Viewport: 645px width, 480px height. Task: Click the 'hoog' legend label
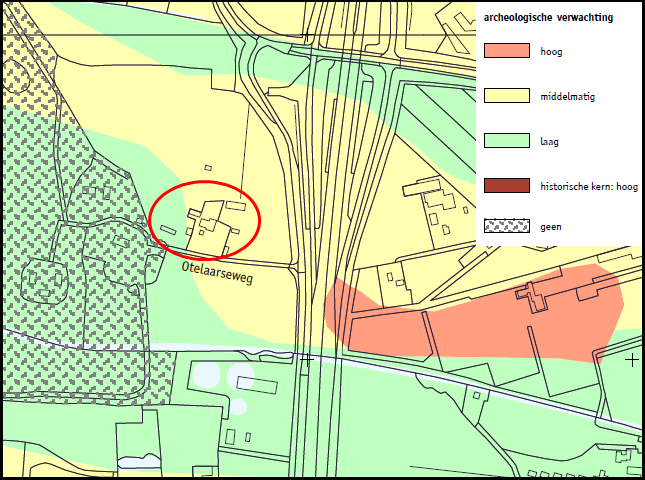(x=551, y=51)
